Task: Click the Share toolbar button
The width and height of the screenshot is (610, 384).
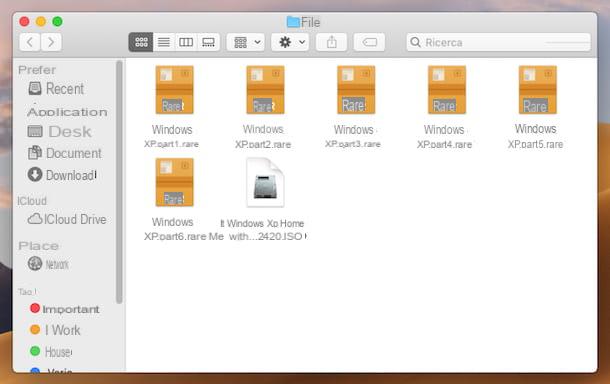Action: click(331, 42)
